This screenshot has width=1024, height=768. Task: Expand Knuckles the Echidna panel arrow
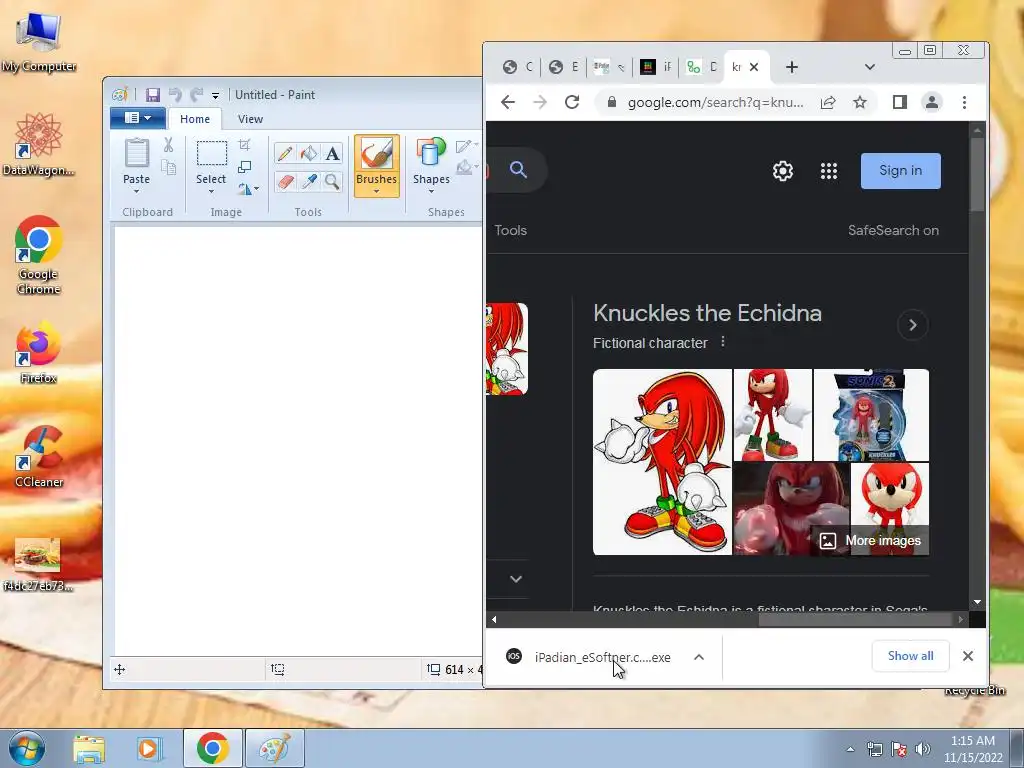click(x=913, y=325)
